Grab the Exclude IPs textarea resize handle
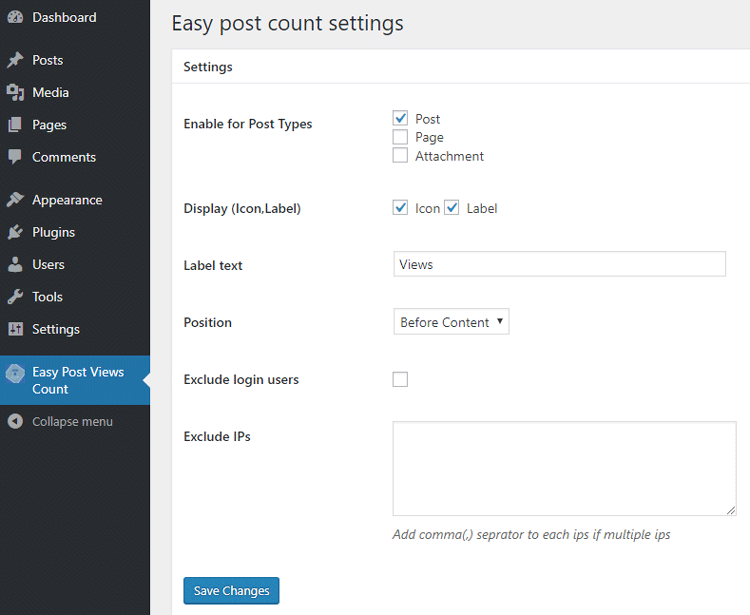The image size is (750, 615). click(730, 510)
